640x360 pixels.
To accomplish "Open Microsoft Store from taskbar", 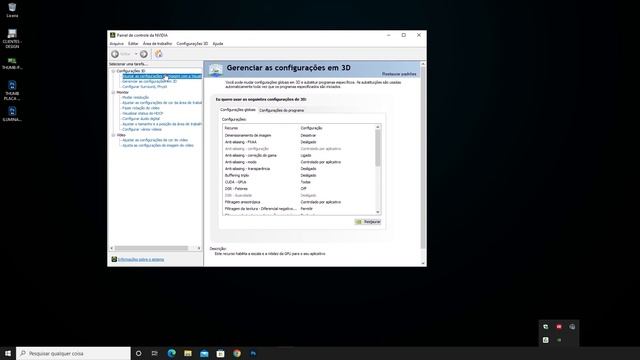I will [220, 353].
